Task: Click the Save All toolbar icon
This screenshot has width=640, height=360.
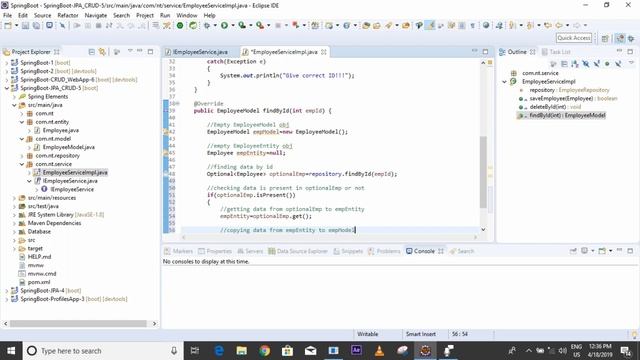Action: pos(36,25)
